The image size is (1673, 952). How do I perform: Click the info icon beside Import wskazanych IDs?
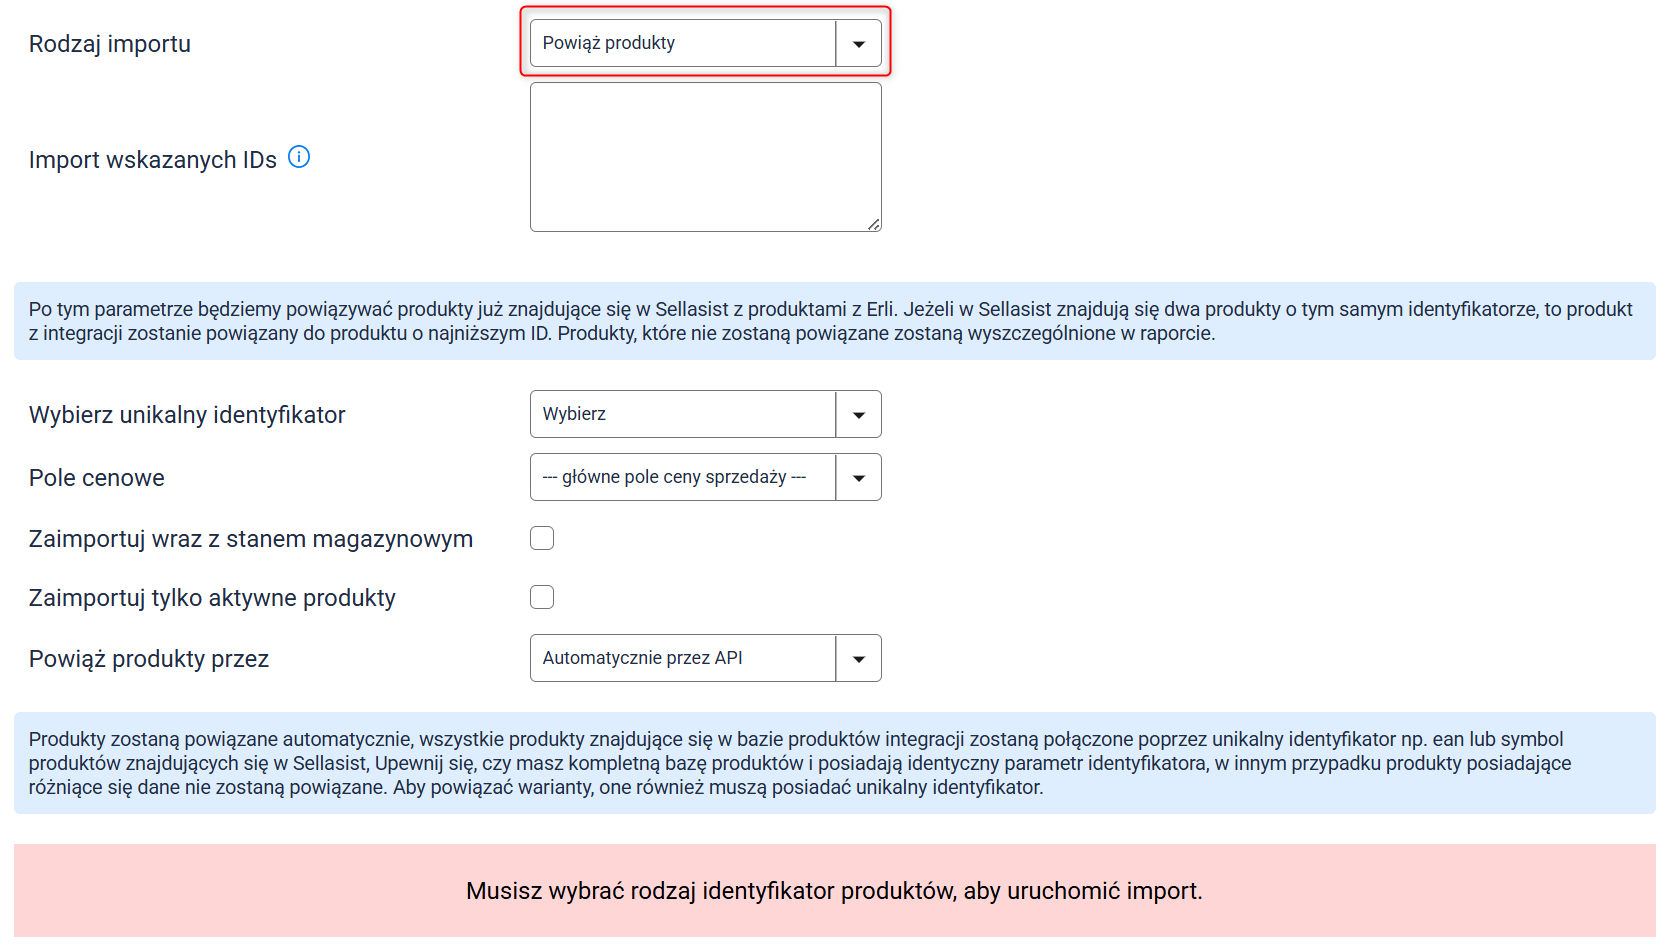[299, 157]
